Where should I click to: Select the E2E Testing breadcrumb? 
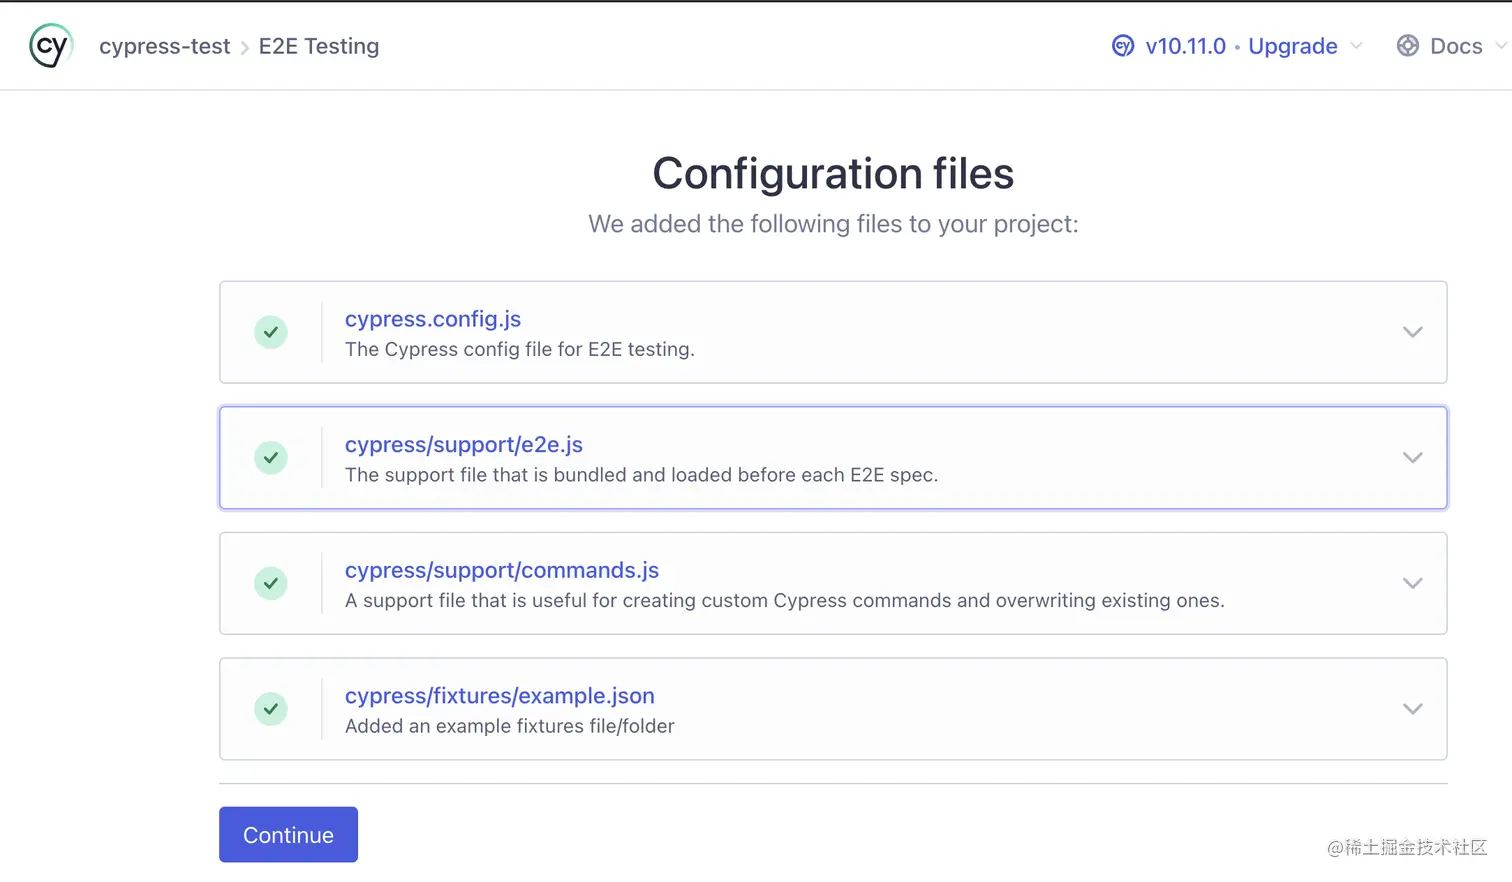click(x=319, y=46)
